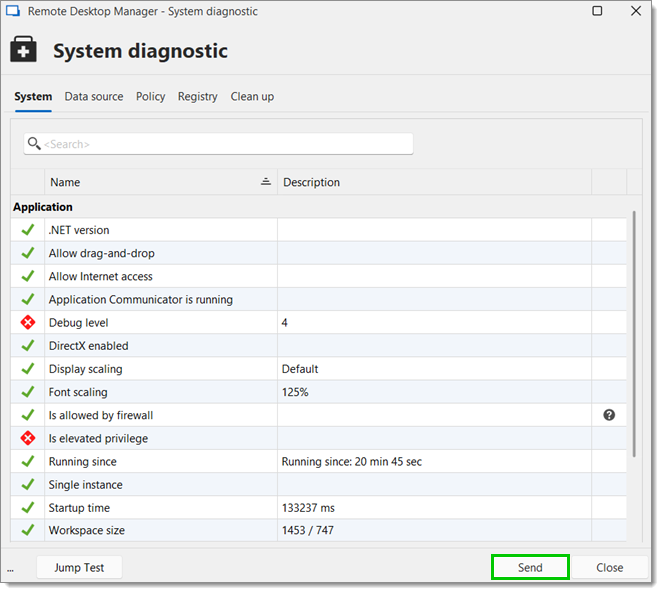
Task: Click the check icon beside Font scaling
Action: coord(28,392)
